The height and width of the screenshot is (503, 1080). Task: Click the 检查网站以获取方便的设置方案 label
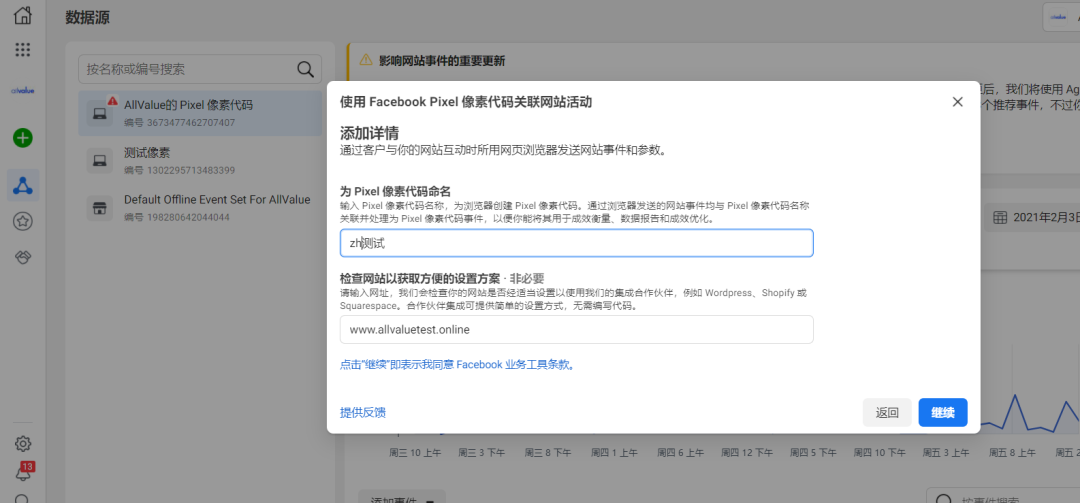[x=420, y=278]
